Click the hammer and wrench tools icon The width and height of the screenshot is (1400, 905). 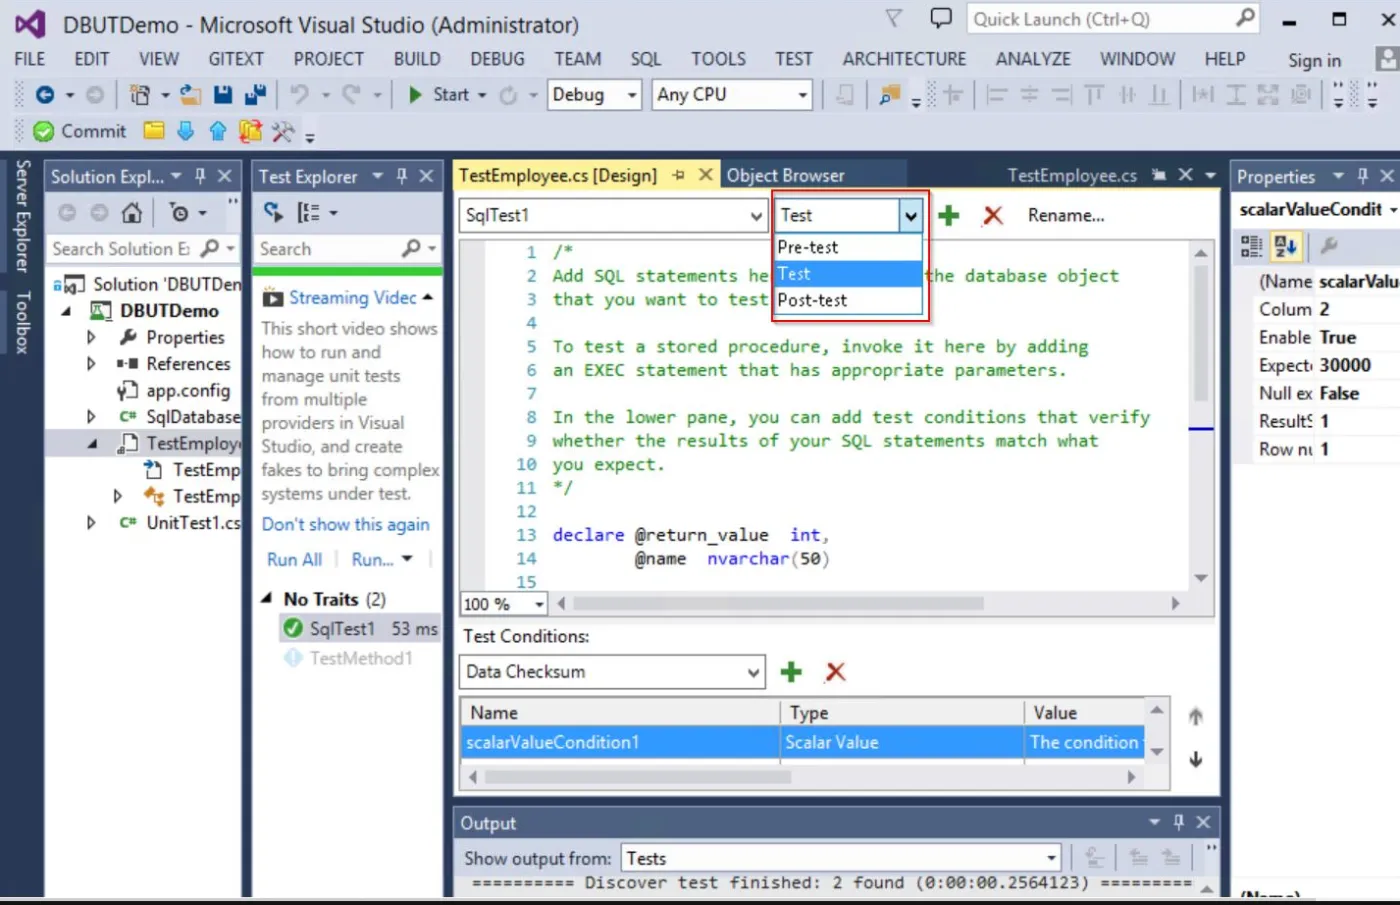283,131
